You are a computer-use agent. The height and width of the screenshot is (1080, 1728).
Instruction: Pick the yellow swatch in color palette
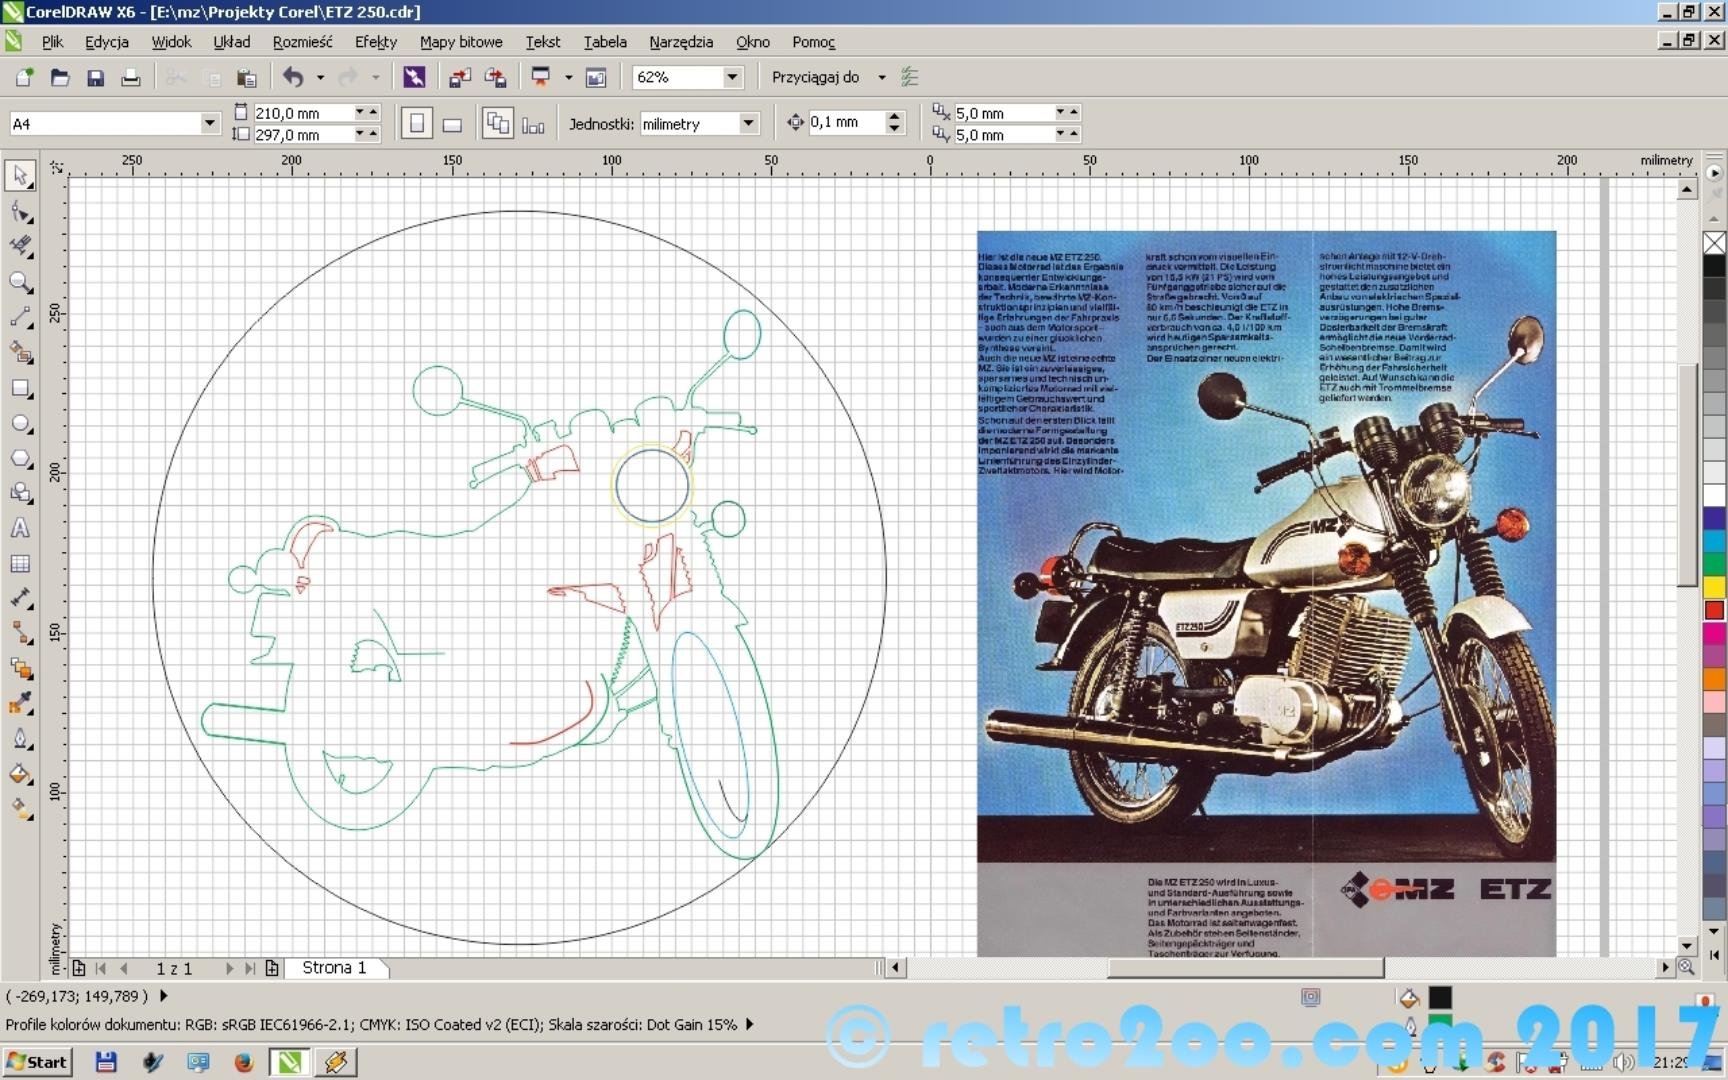click(1714, 587)
